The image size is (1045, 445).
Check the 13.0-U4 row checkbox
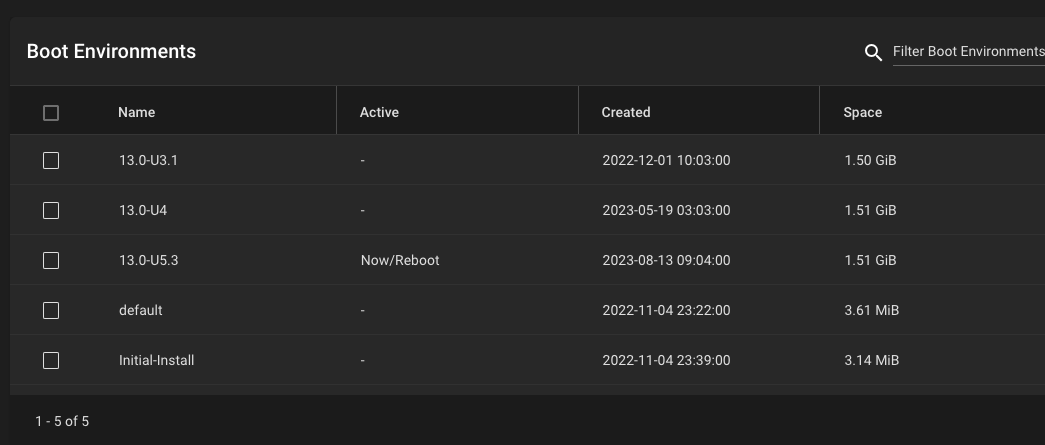click(x=51, y=211)
